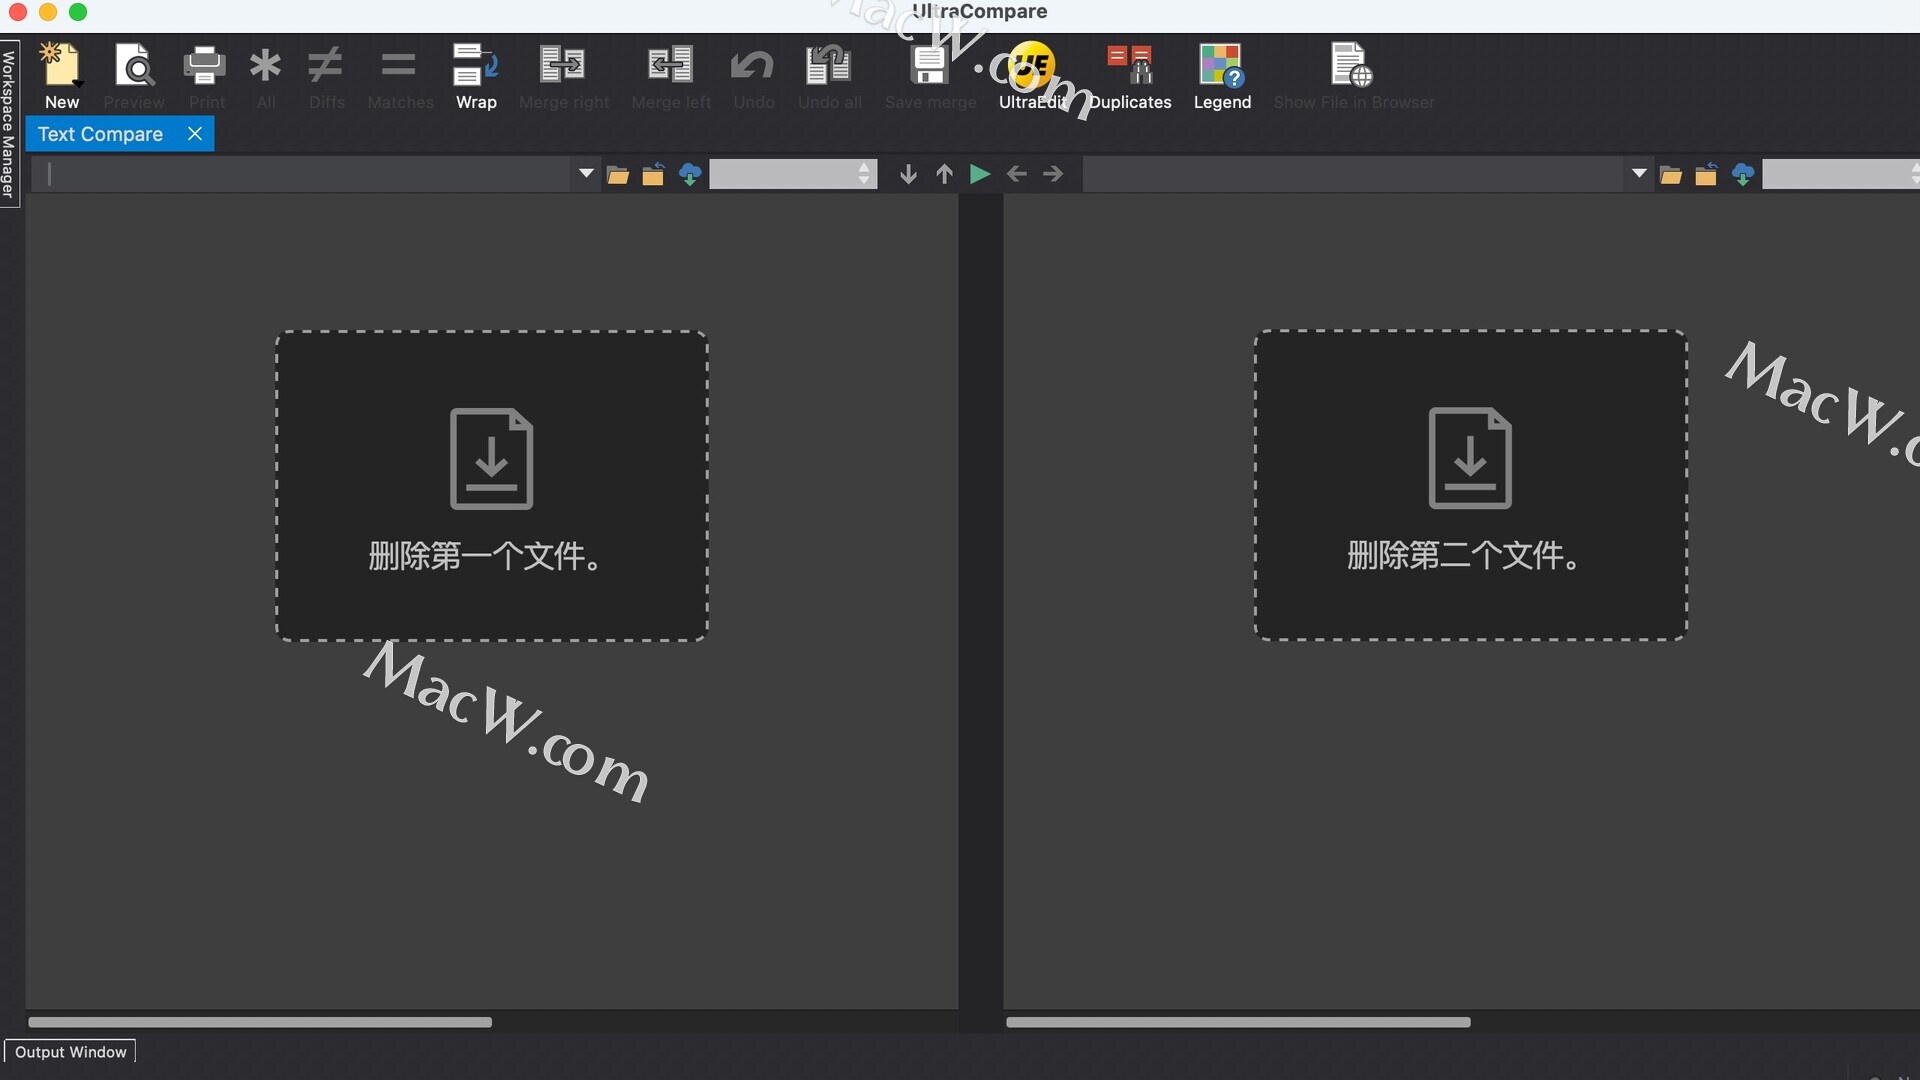Go to next difference arrow

[908, 174]
